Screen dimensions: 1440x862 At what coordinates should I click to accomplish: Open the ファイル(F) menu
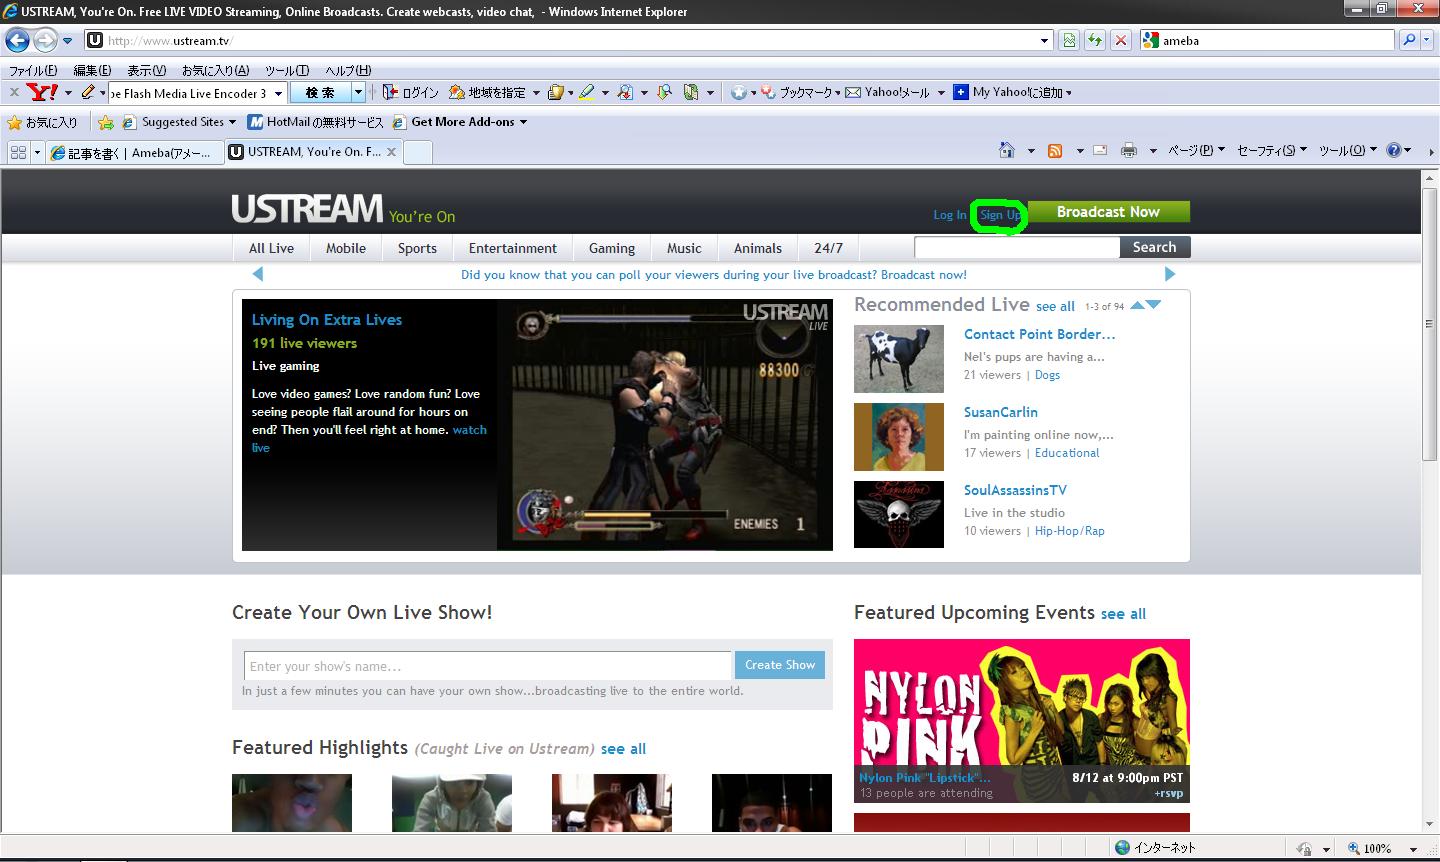[33, 70]
